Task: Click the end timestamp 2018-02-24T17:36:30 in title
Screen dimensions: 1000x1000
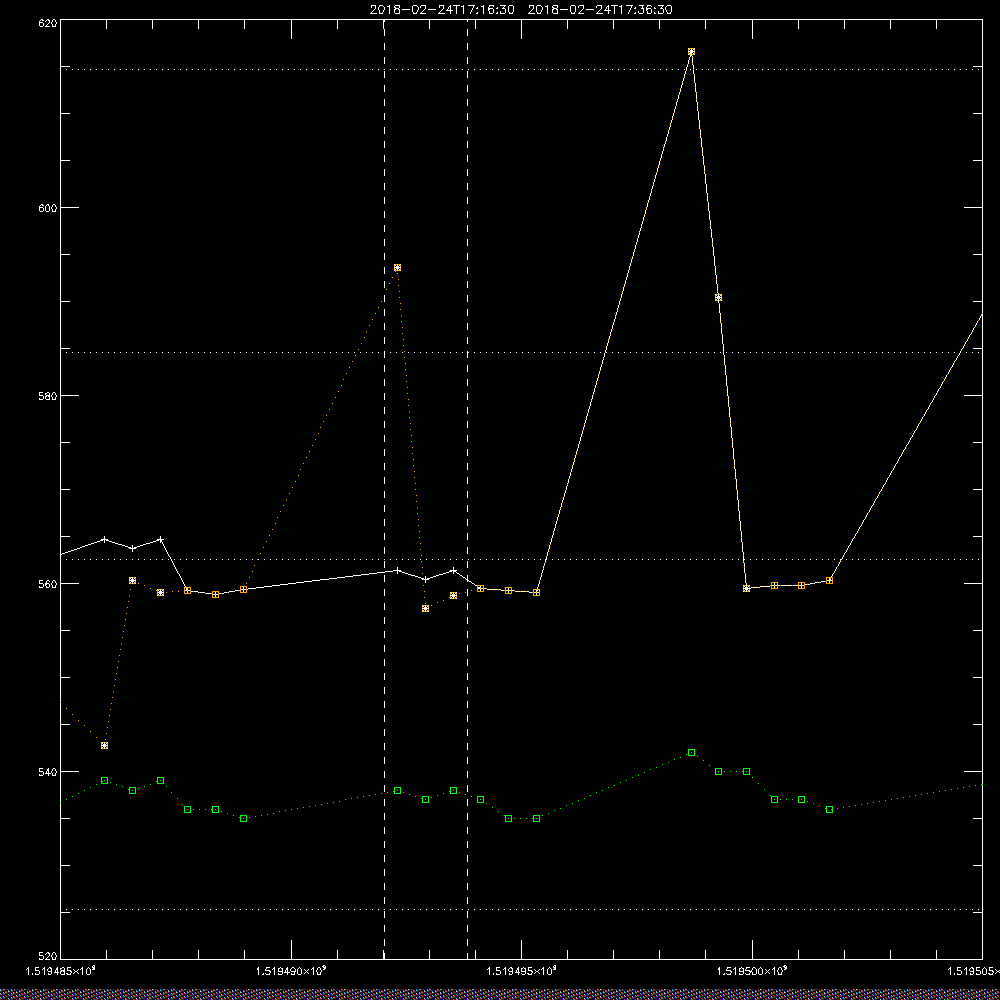Action: 600,10
